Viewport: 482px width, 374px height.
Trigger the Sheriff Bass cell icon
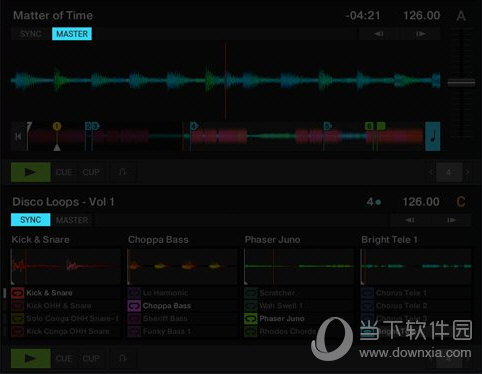pos(134,319)
